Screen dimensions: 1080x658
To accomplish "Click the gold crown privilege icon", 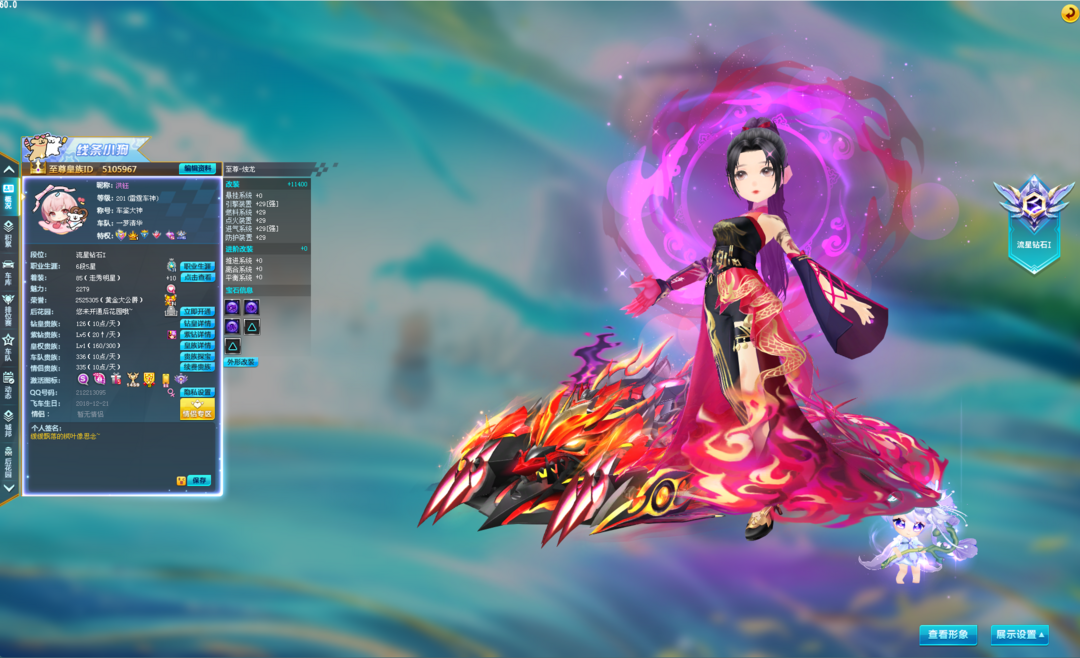I will click(133, 235).
